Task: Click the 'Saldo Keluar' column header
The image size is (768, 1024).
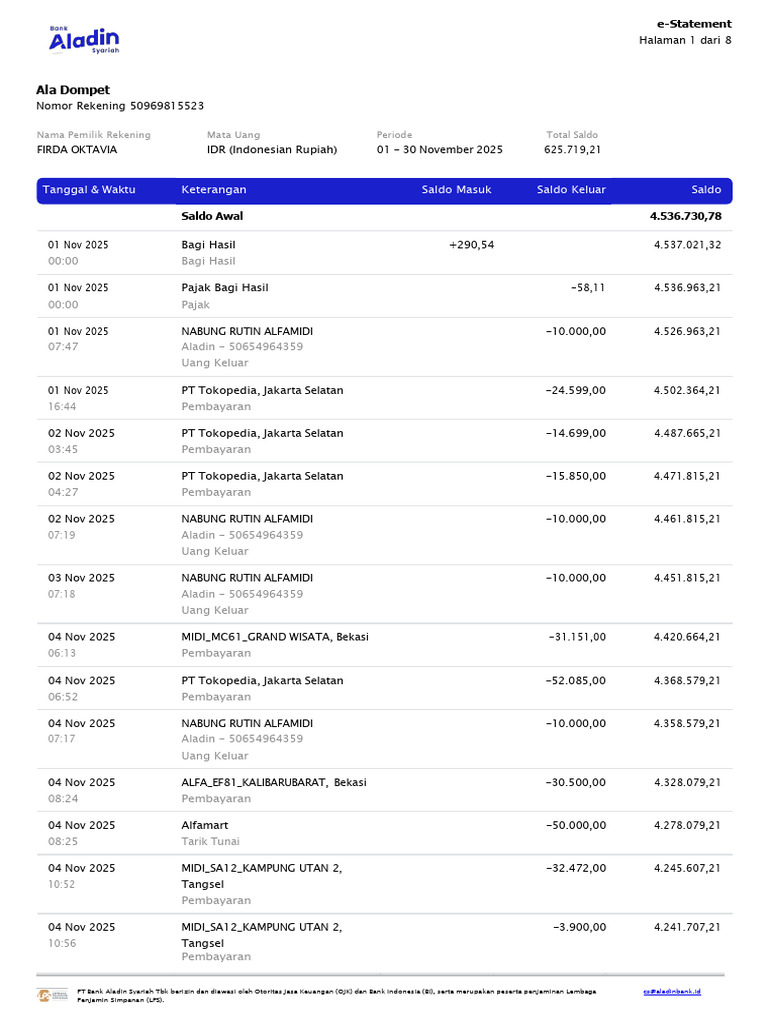Action: [571, 189]
